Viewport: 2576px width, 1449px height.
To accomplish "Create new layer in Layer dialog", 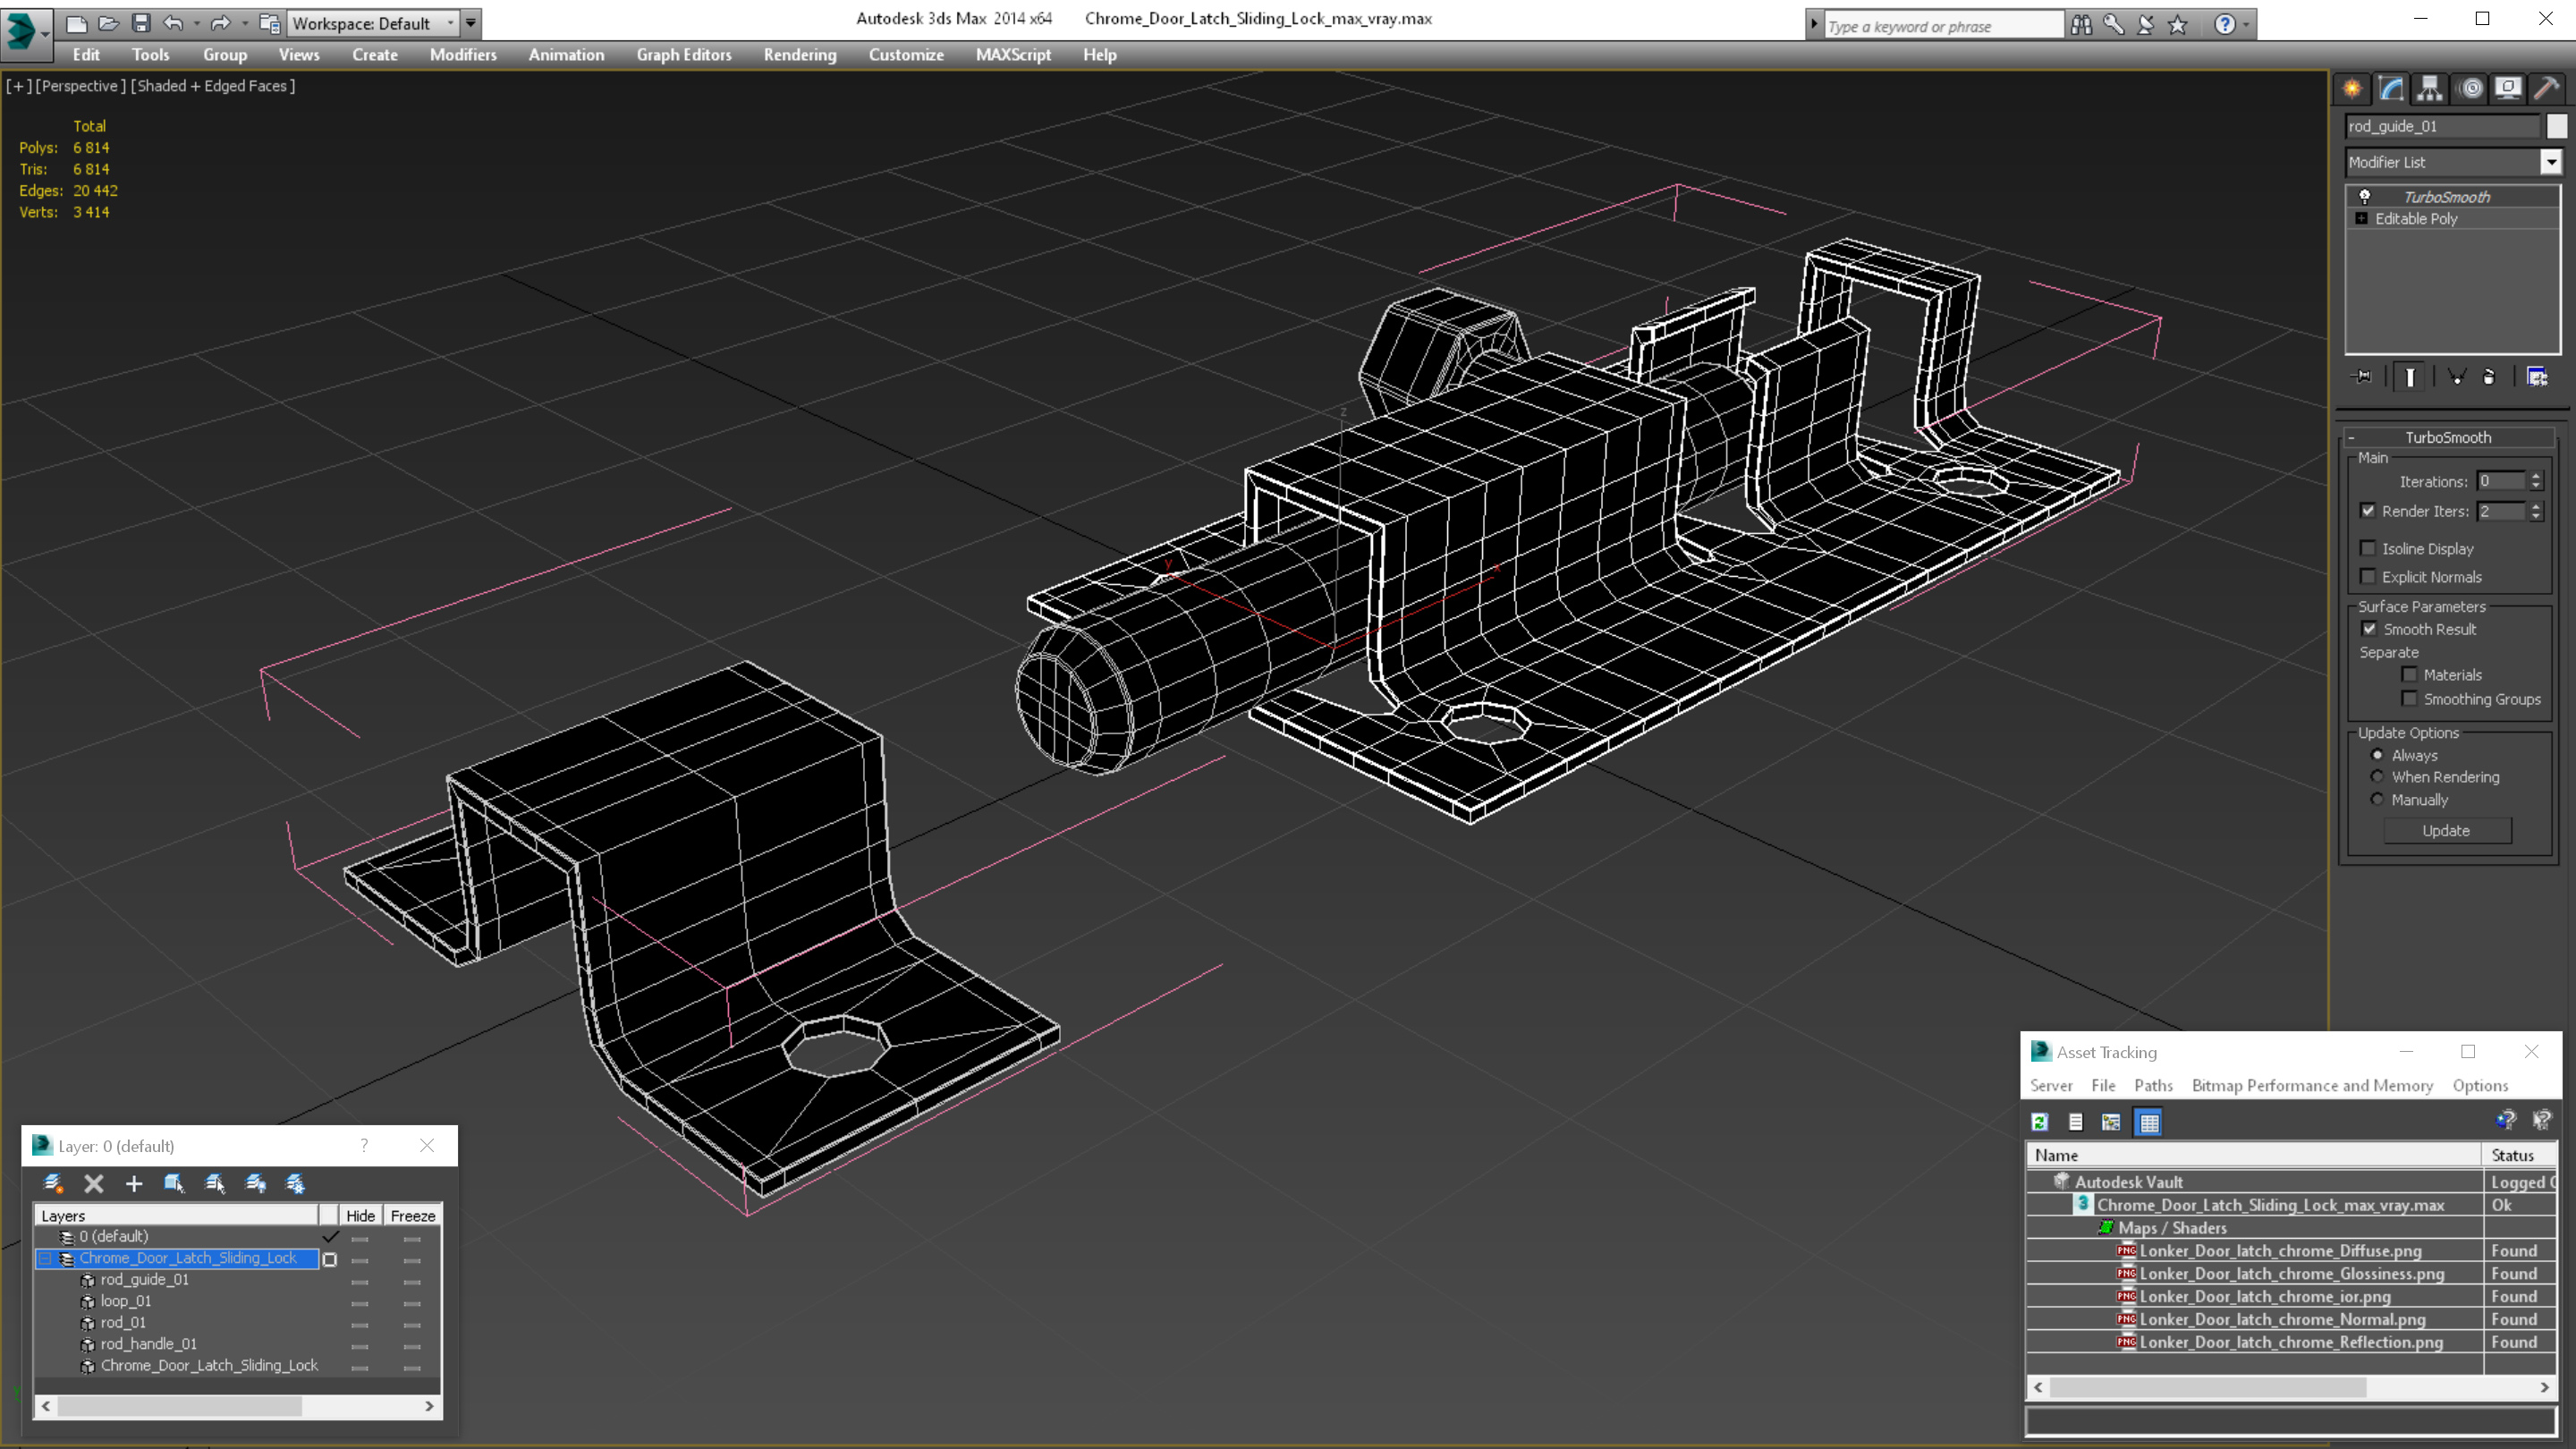I will [x=52, y=1184].
